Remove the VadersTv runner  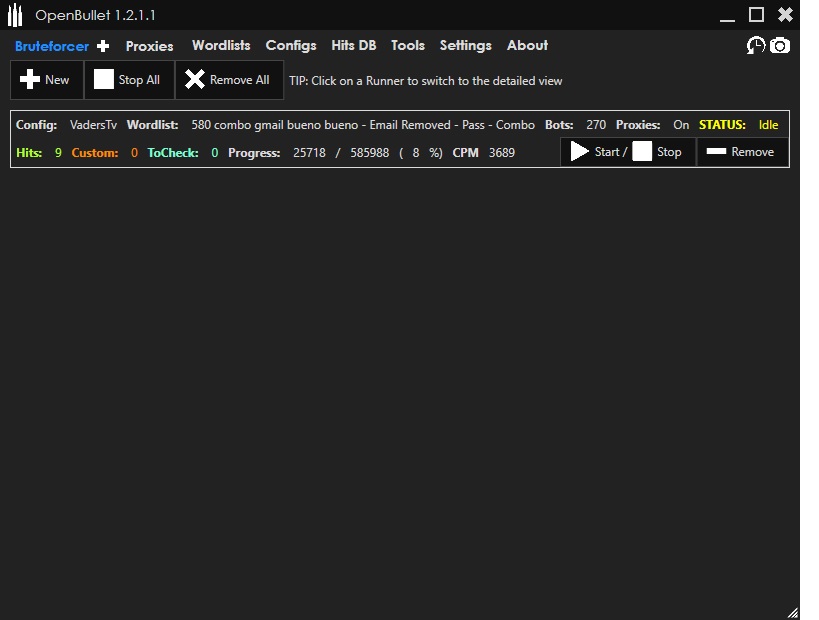click(x=742, y=152)
